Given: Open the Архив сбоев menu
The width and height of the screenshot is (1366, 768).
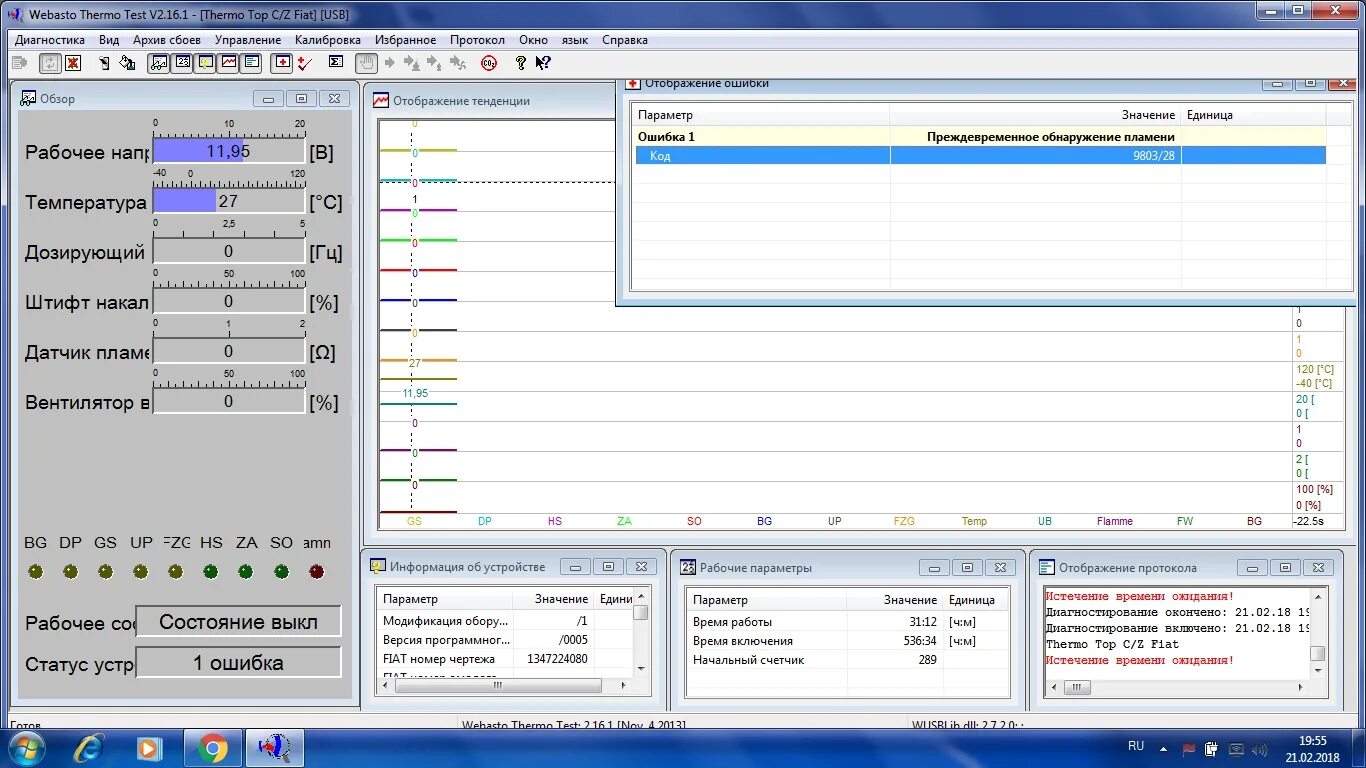Looking at the screenshot, I should (x=167, y=40).
